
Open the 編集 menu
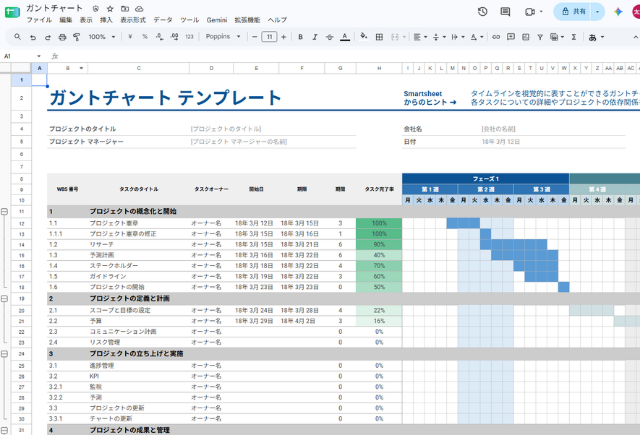[x=66, y=20]
